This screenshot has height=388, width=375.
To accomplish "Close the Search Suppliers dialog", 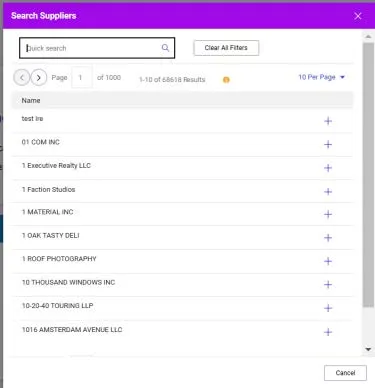I will pos(358,16).
